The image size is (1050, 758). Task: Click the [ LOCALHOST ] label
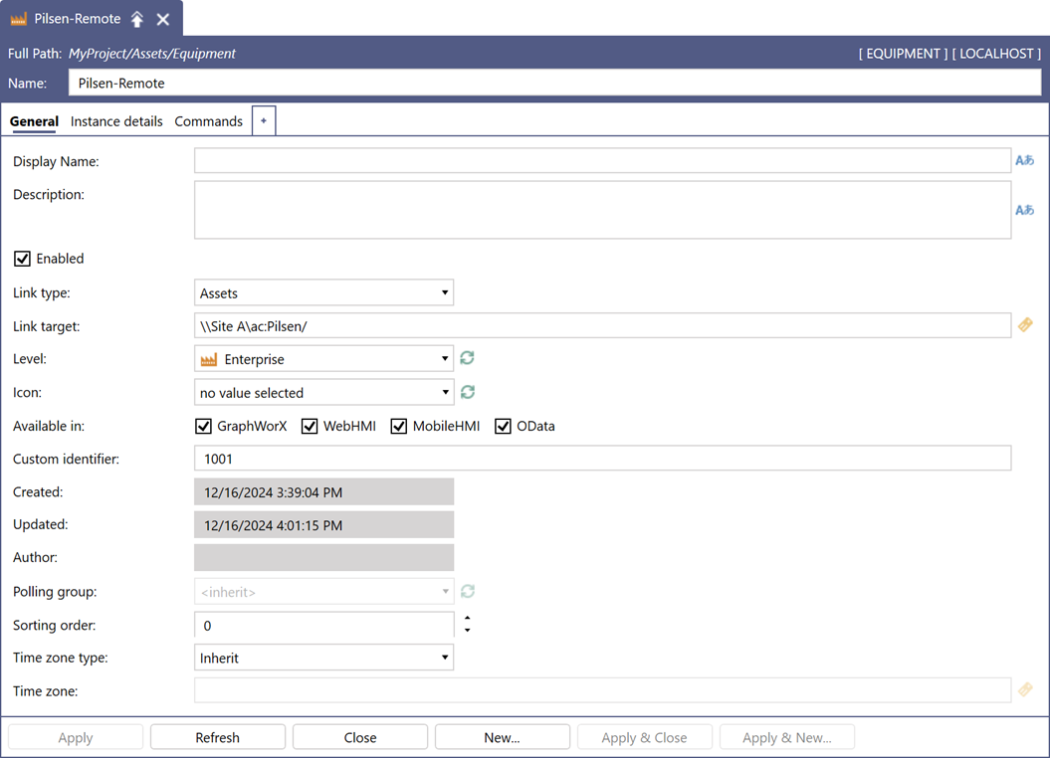[996, 54]
